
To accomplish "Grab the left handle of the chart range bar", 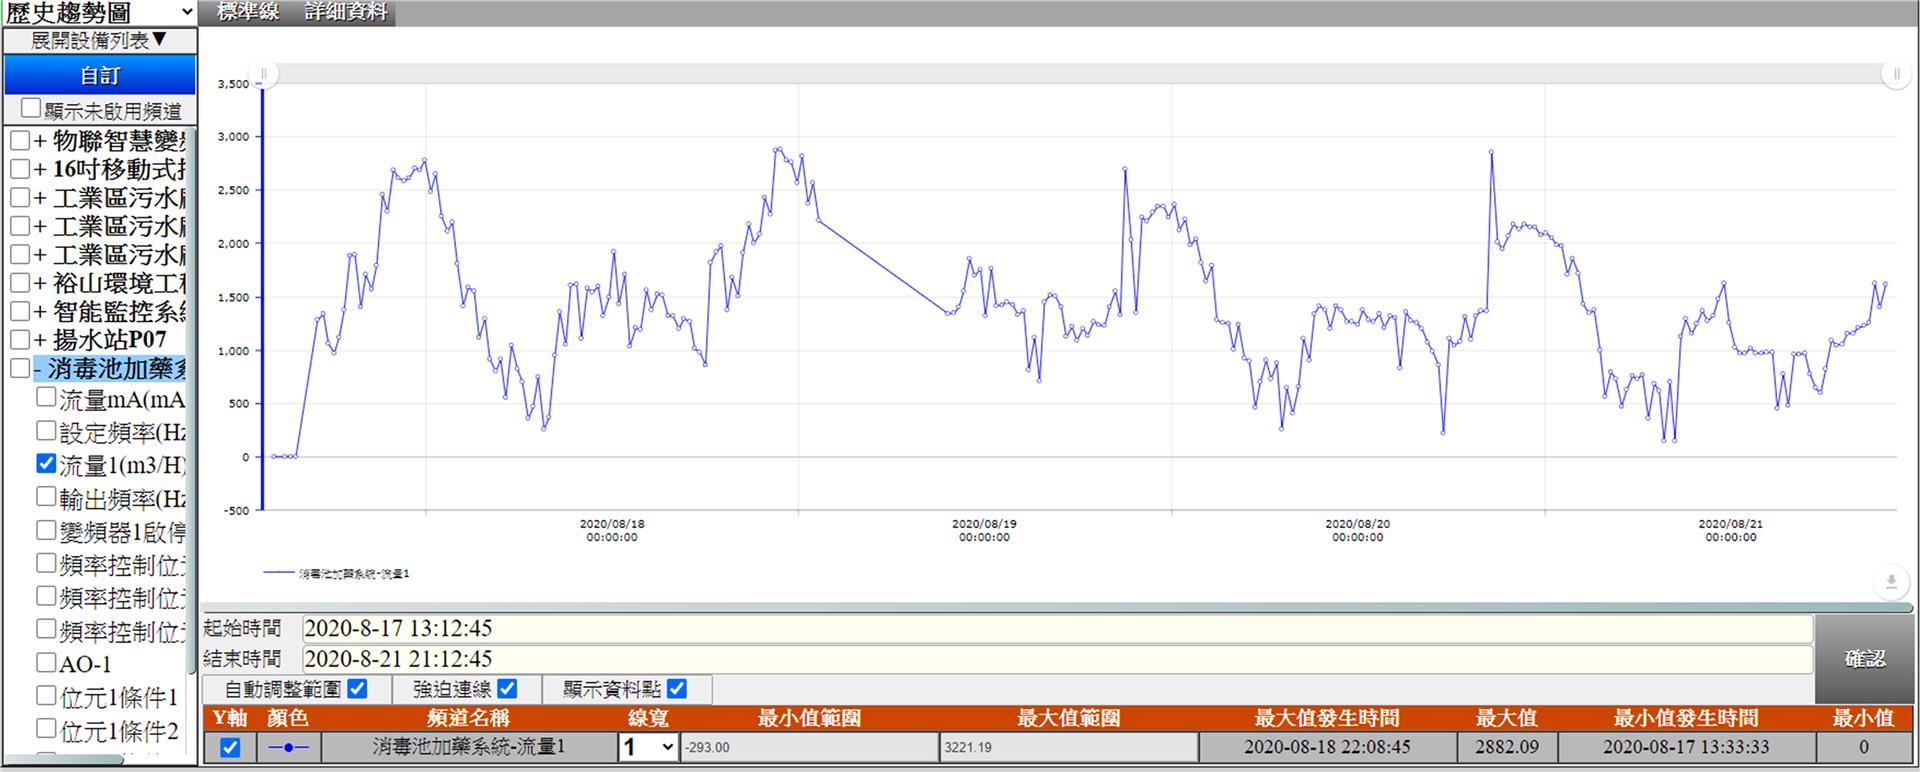I will 264,74.
